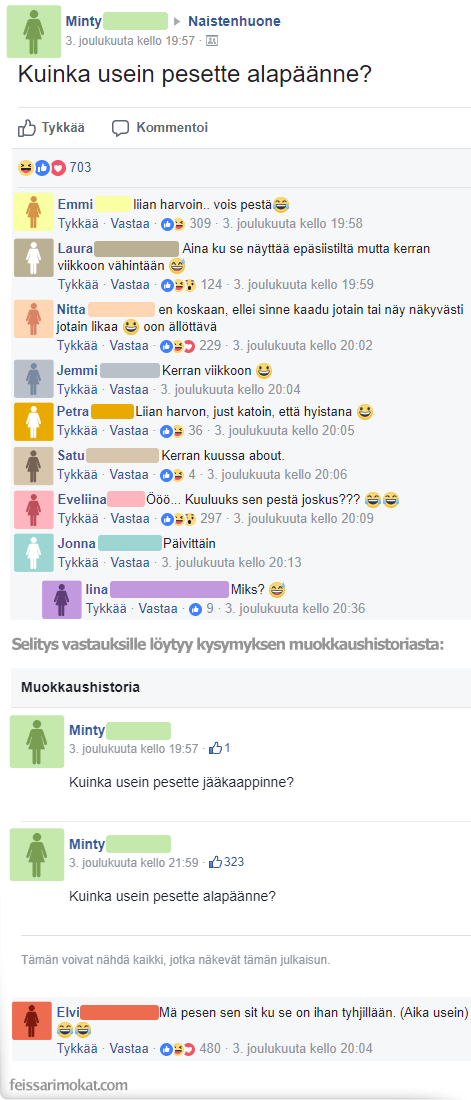471x1100 pixels.
Task: Open the post timestamp 3. joulukuuta kello 19:57
Action: click(x=130, y=41)
